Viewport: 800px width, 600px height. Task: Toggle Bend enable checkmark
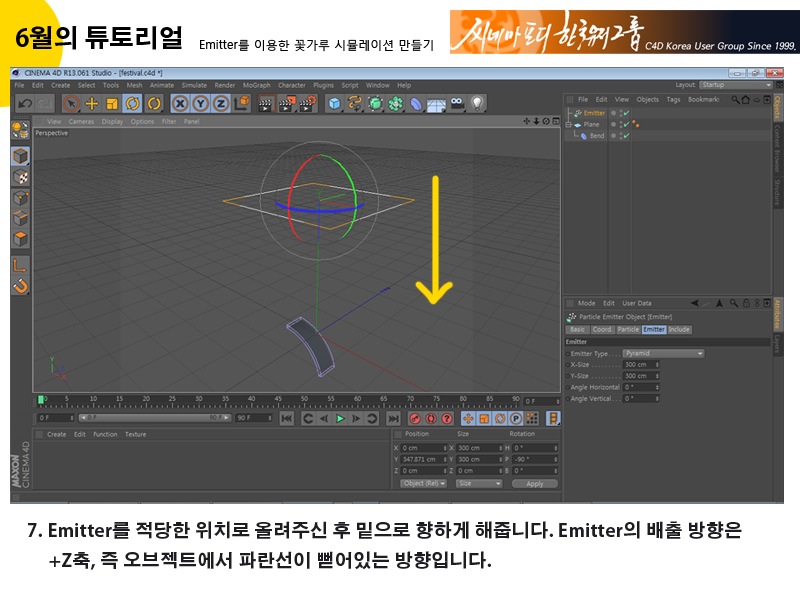626,136
